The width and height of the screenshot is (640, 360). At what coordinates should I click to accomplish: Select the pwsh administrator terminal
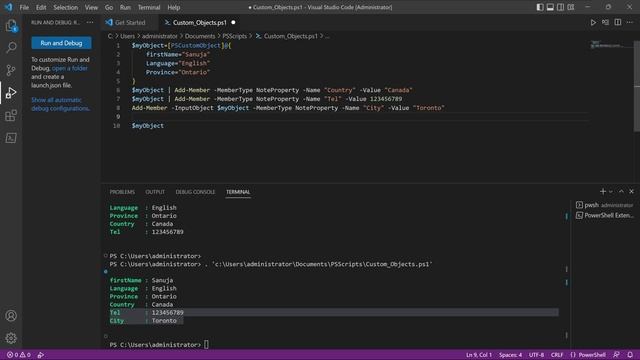pos(605,205)
